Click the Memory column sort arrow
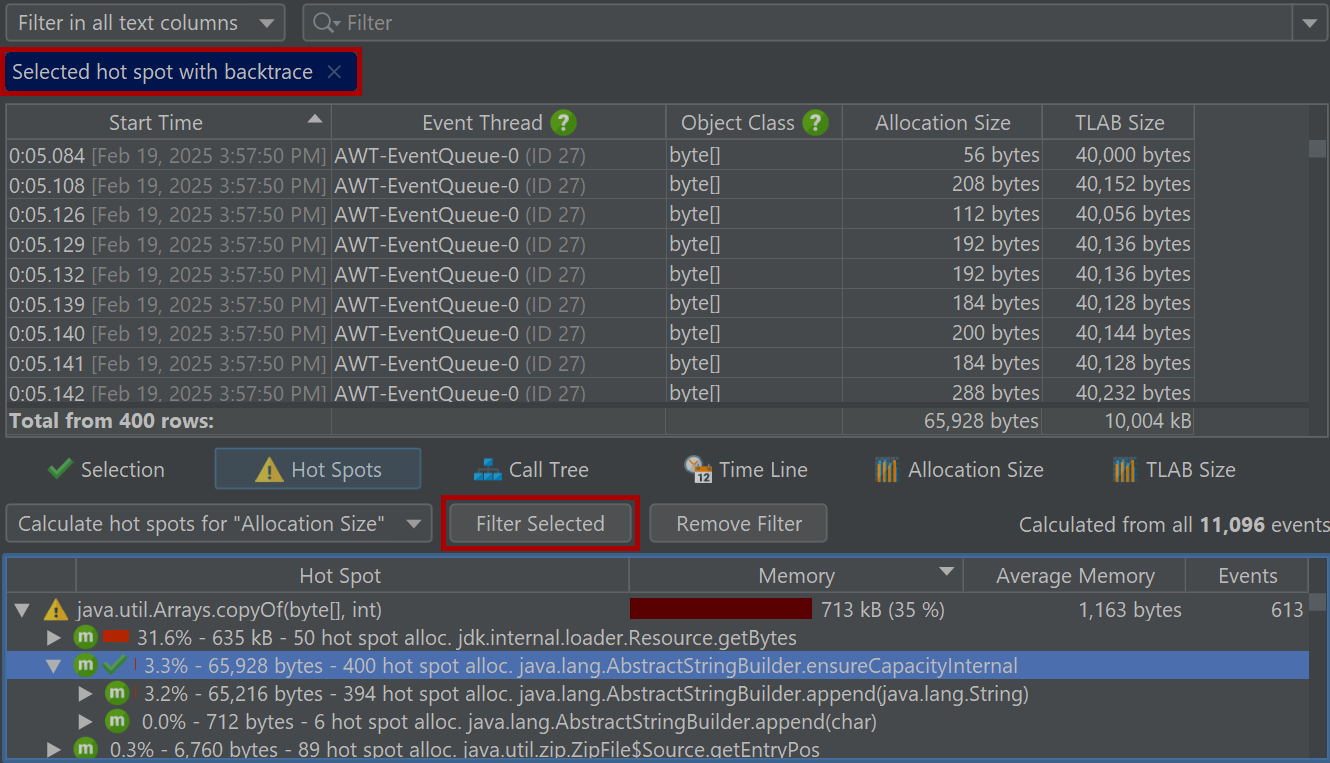The image size is (1330, 763). point(945,572)
